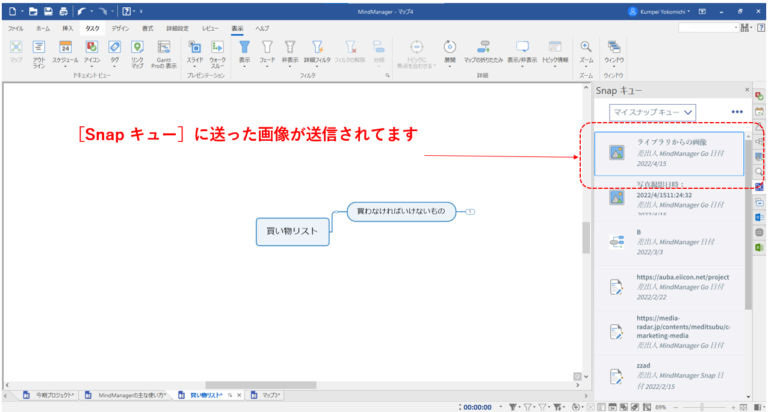The height and width of the screenshot is (412, 768).
Task: Click the Zoom (ズーム) magnifier icon
Action: [586, 47]
